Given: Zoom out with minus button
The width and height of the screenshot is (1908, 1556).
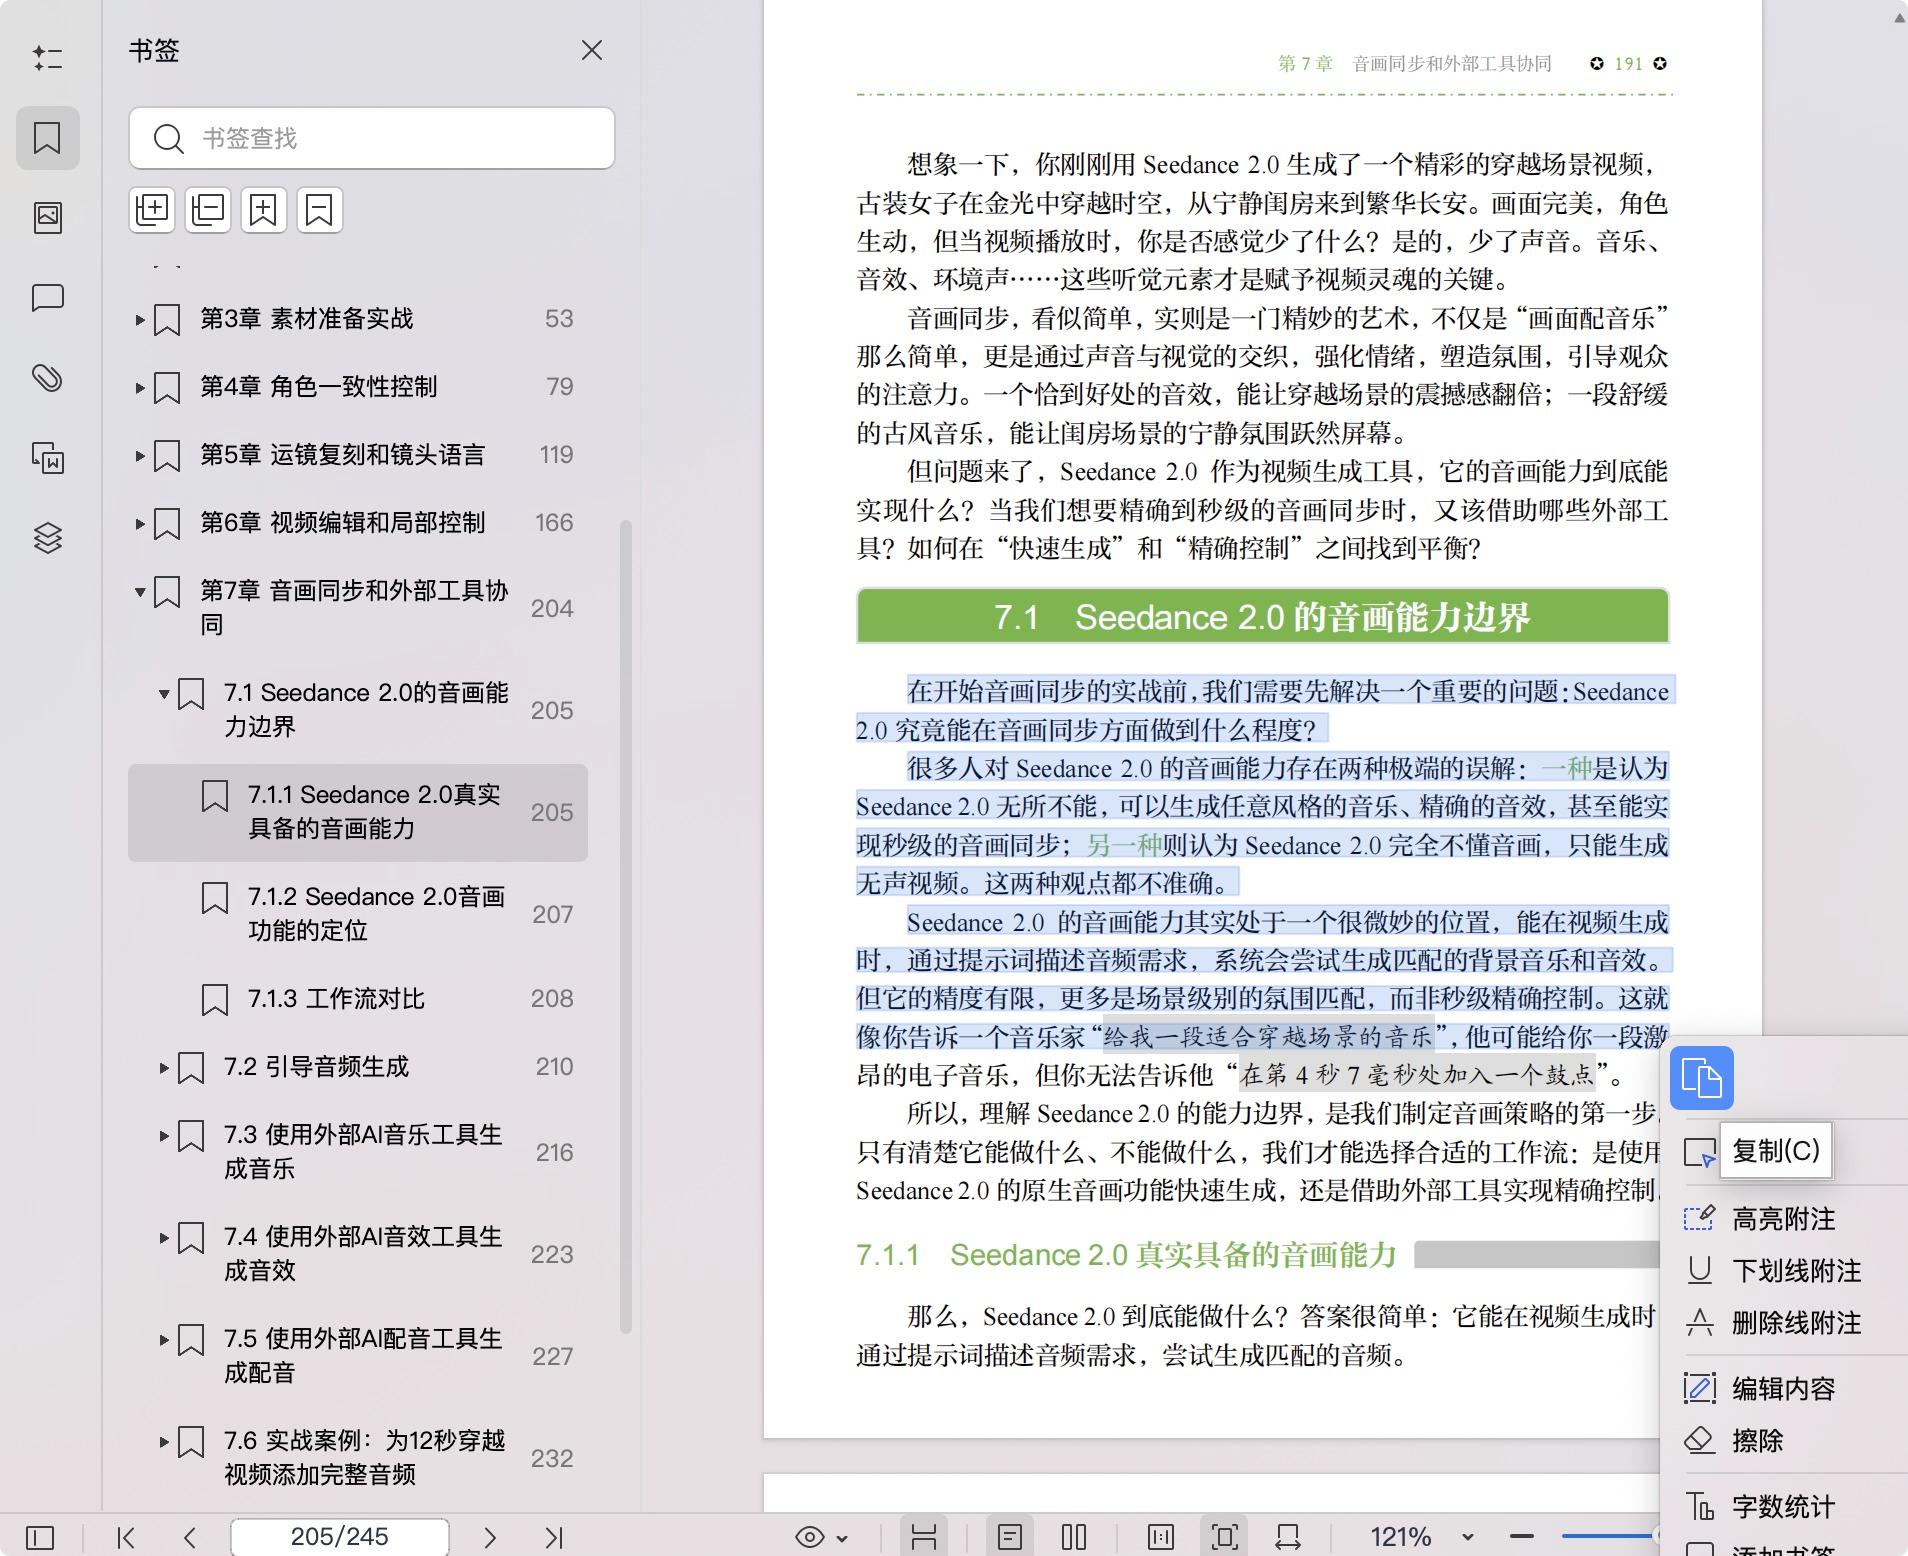Looking at the screenshot, I should (x=1522, y=1536).
